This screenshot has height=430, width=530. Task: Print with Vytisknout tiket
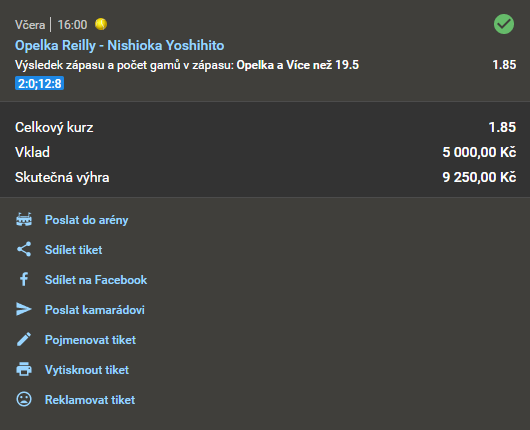[87, 370]
